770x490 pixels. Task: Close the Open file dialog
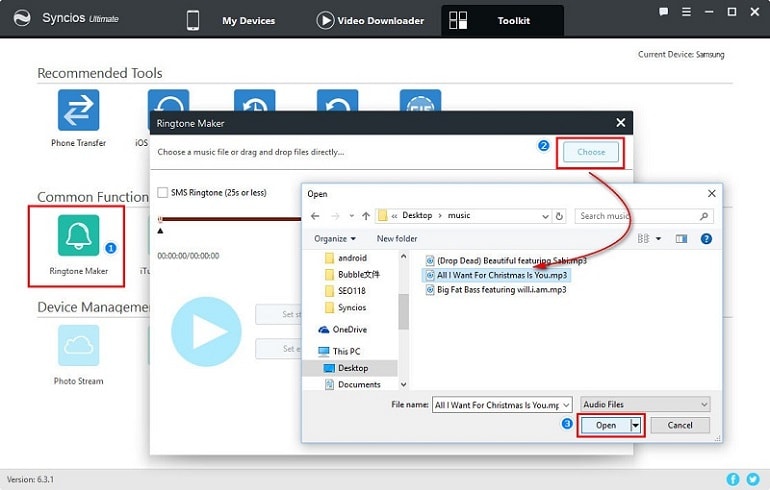tap(712, 193)
